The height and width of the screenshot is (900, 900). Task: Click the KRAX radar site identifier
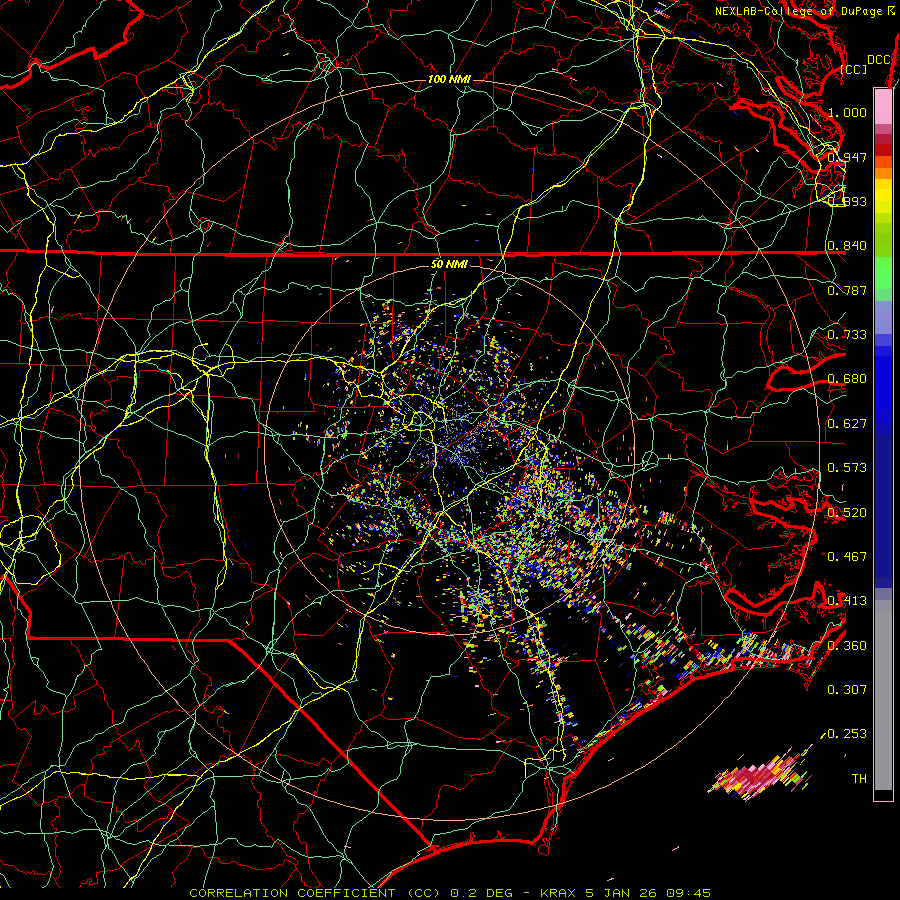point(558,893)
